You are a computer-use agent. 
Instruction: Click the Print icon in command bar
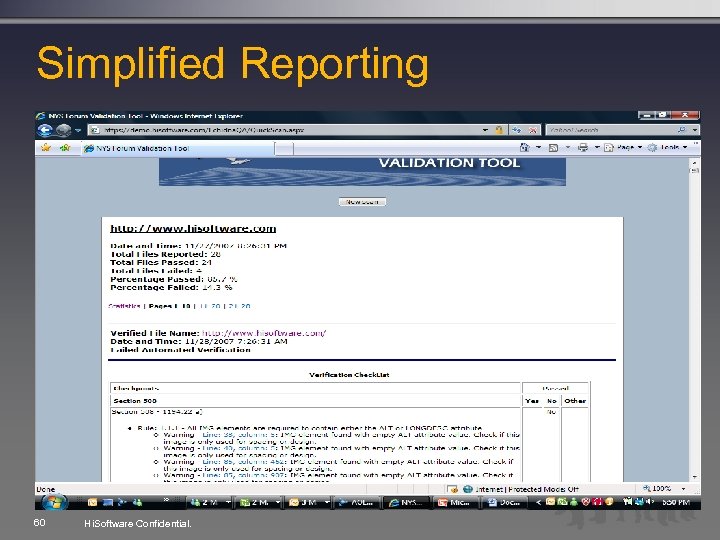tap(583, 147)
